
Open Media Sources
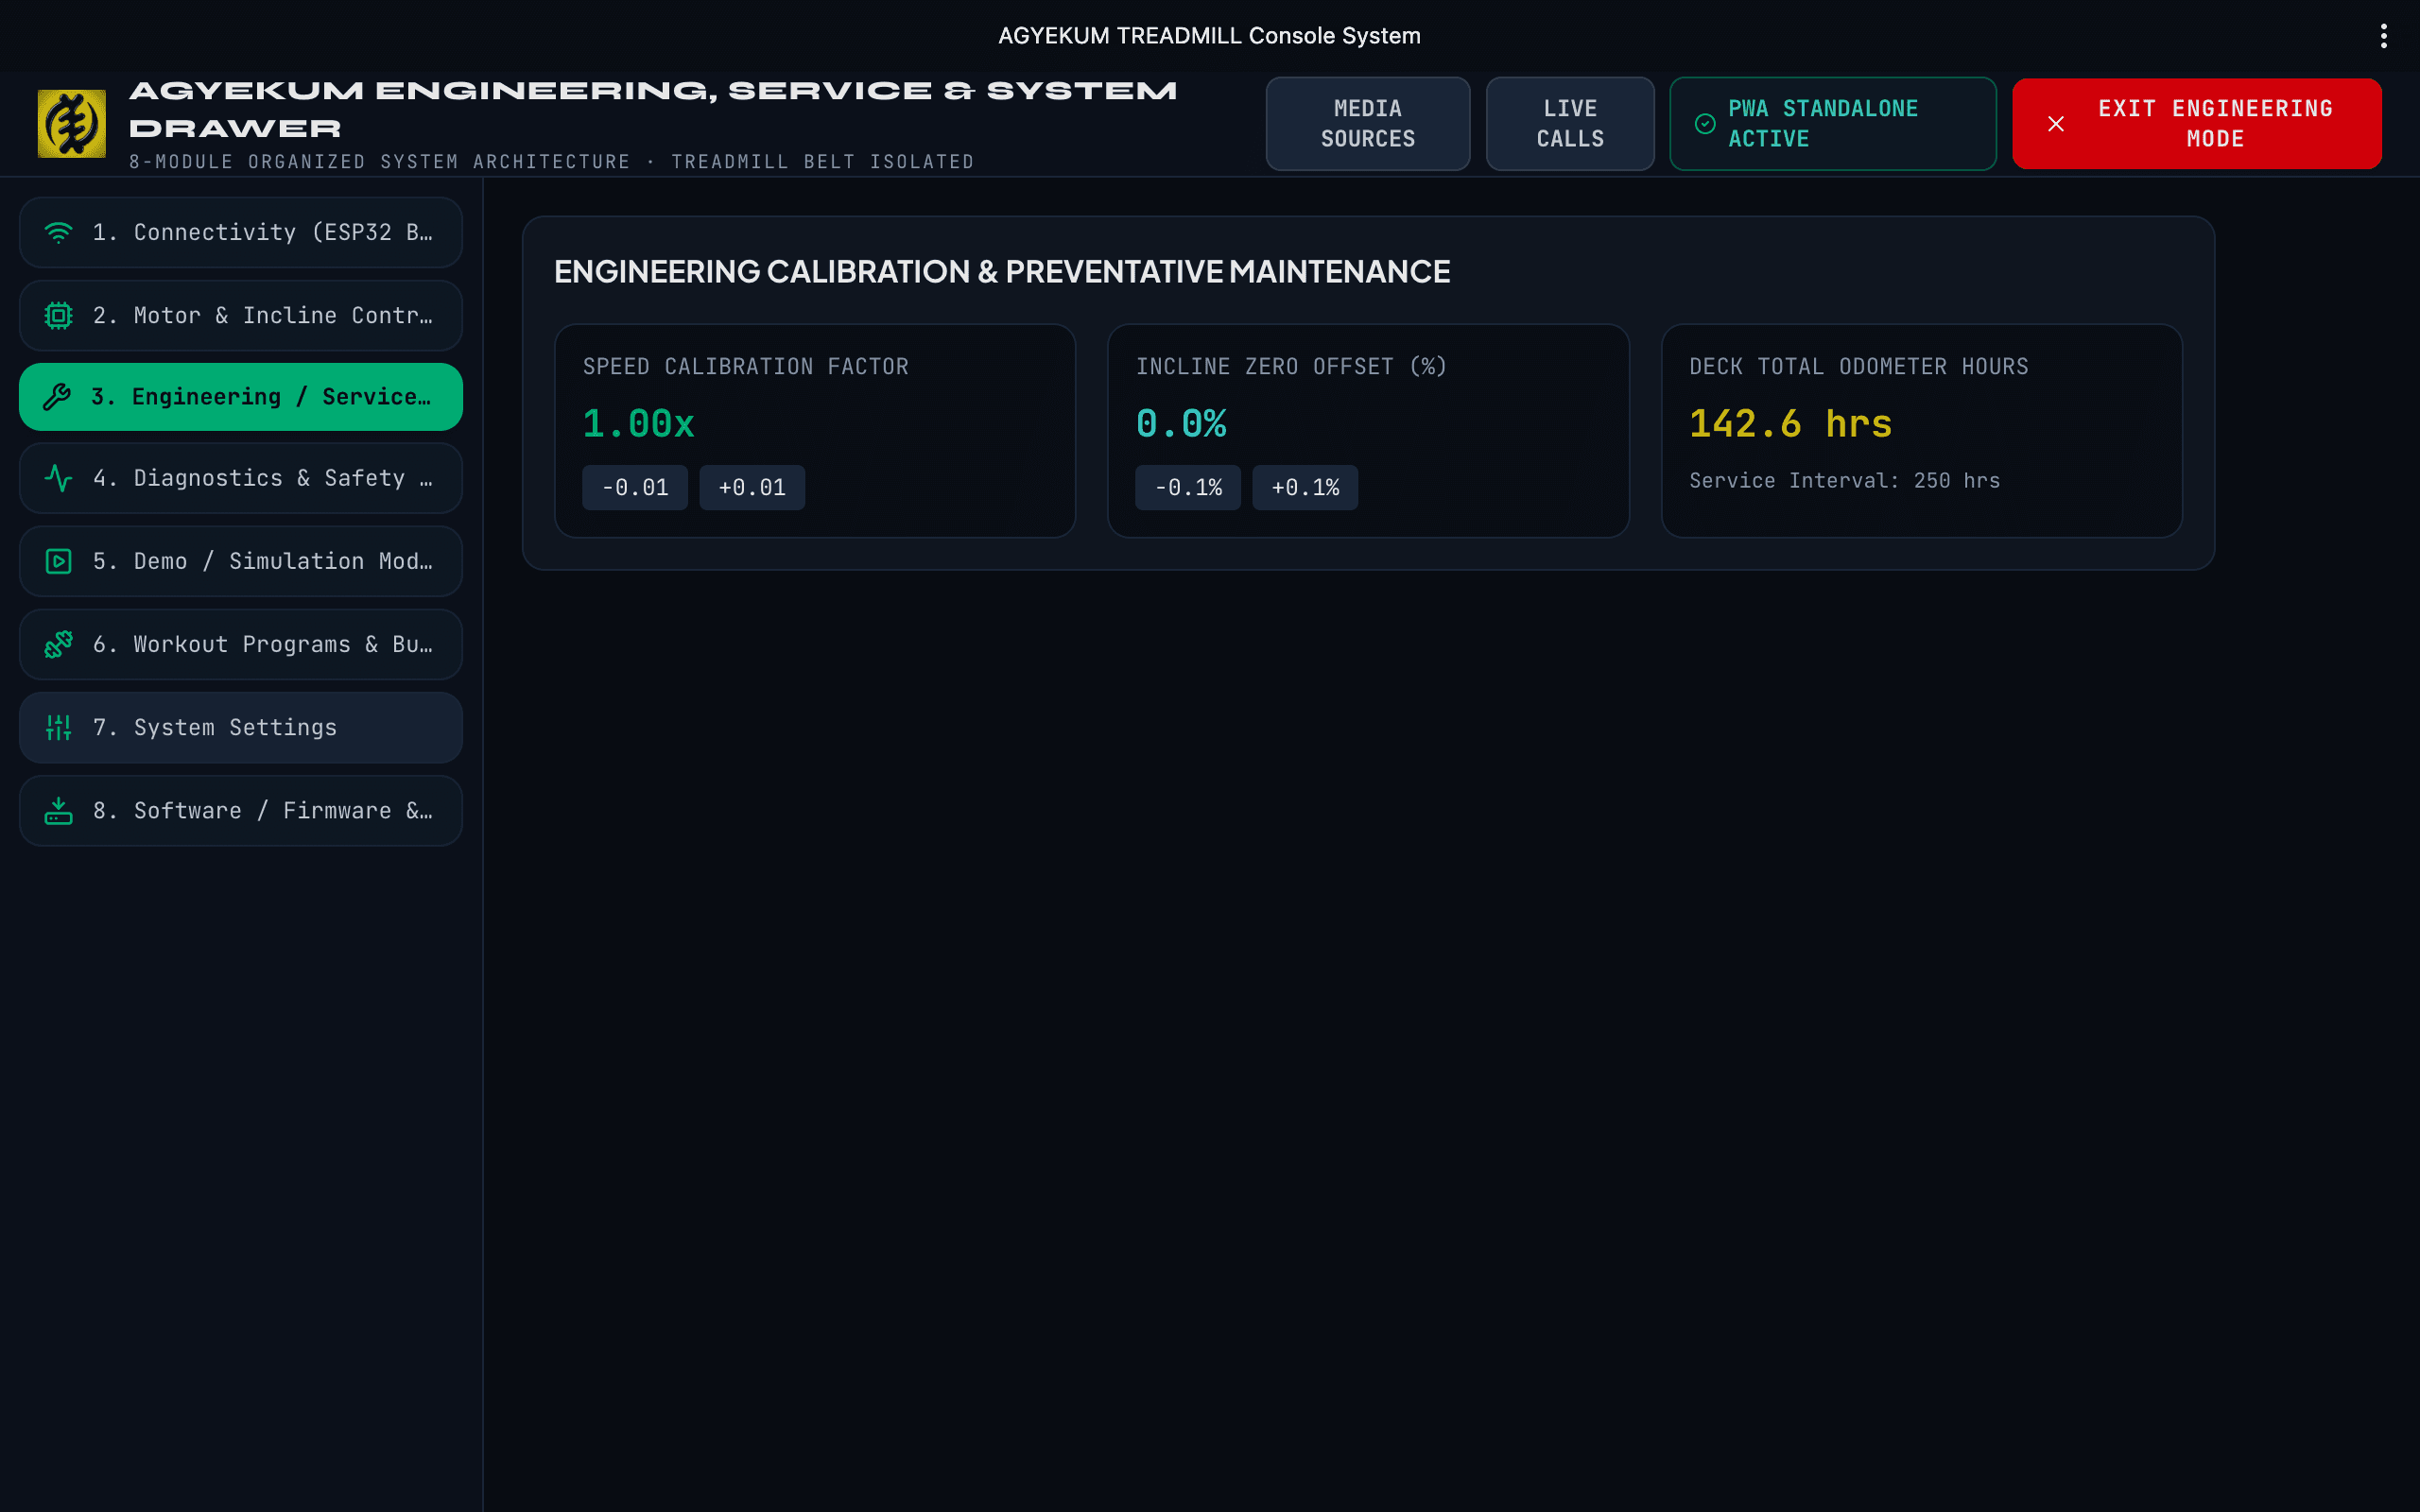point(1367,124)
